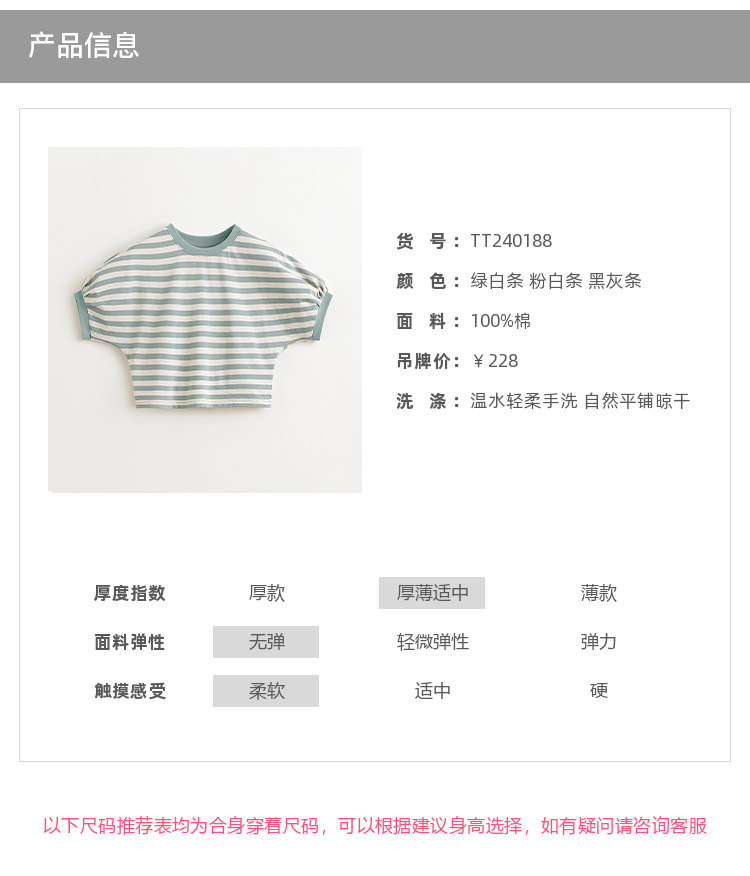
Task: Click the pink size recommendation notice
Action: pos(375,826)
